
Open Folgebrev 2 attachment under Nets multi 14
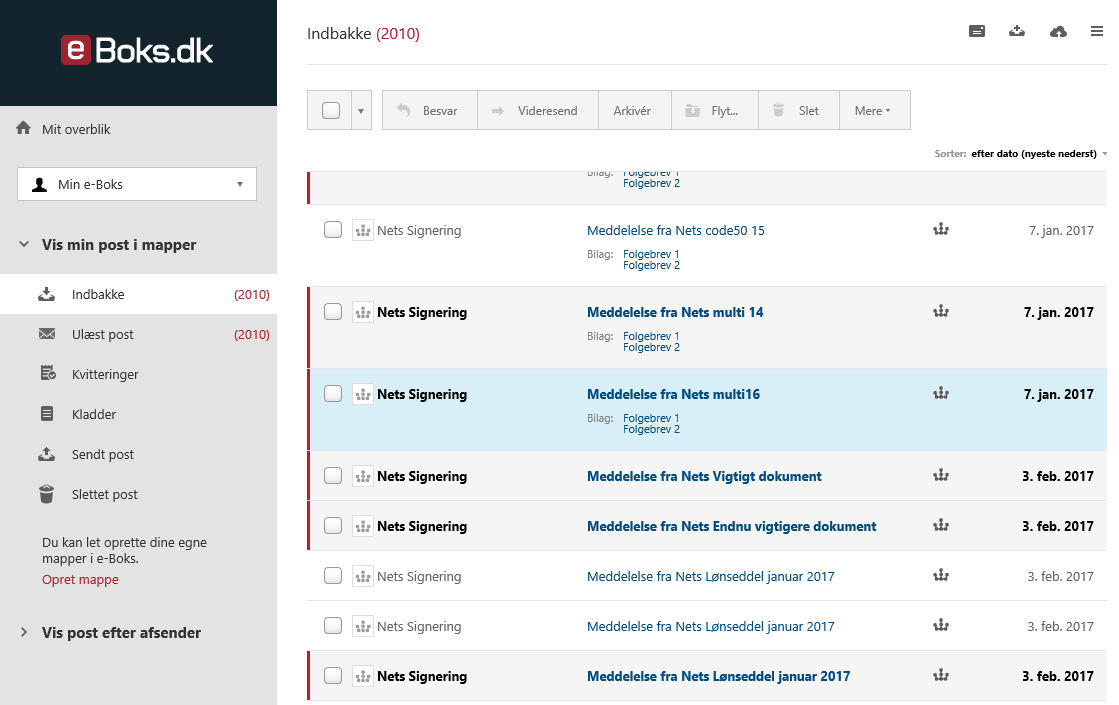[651, 348]
